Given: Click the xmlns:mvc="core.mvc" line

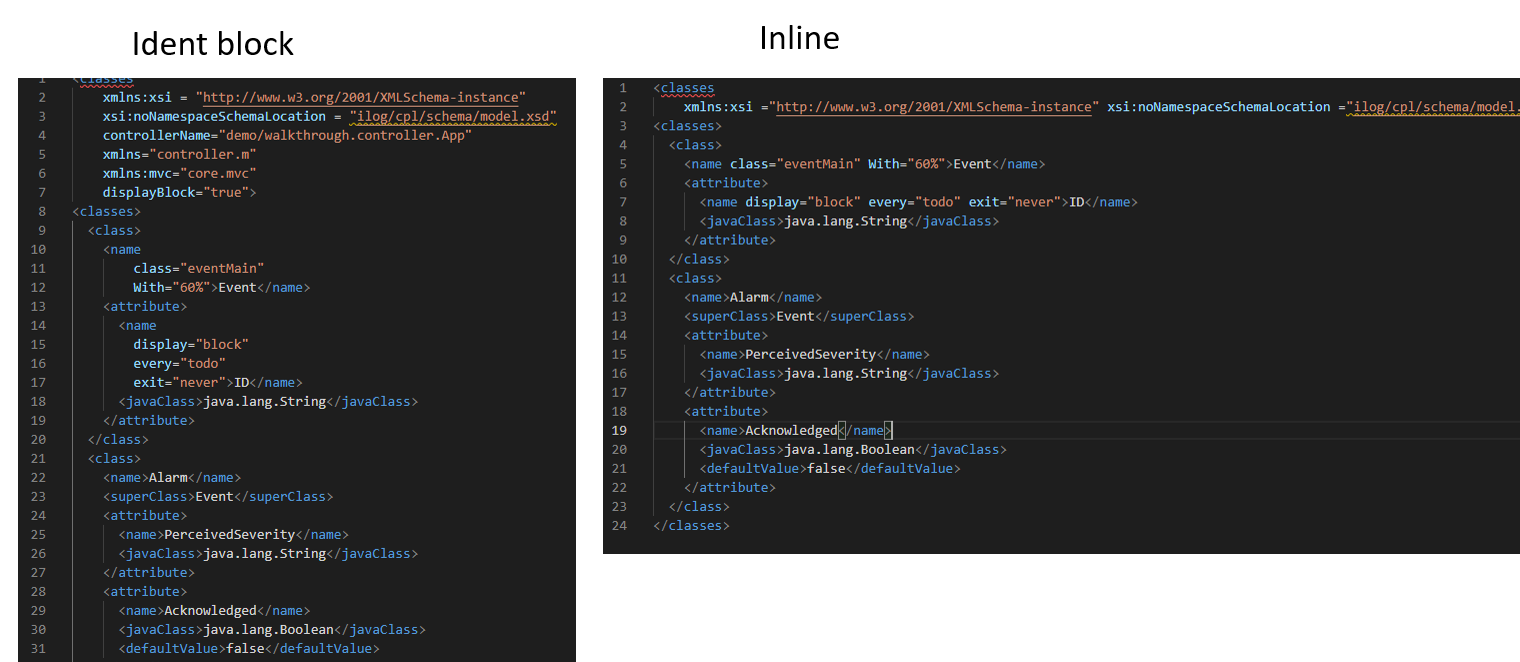Looking at the screenshot, I should click(x=180, y=173).
